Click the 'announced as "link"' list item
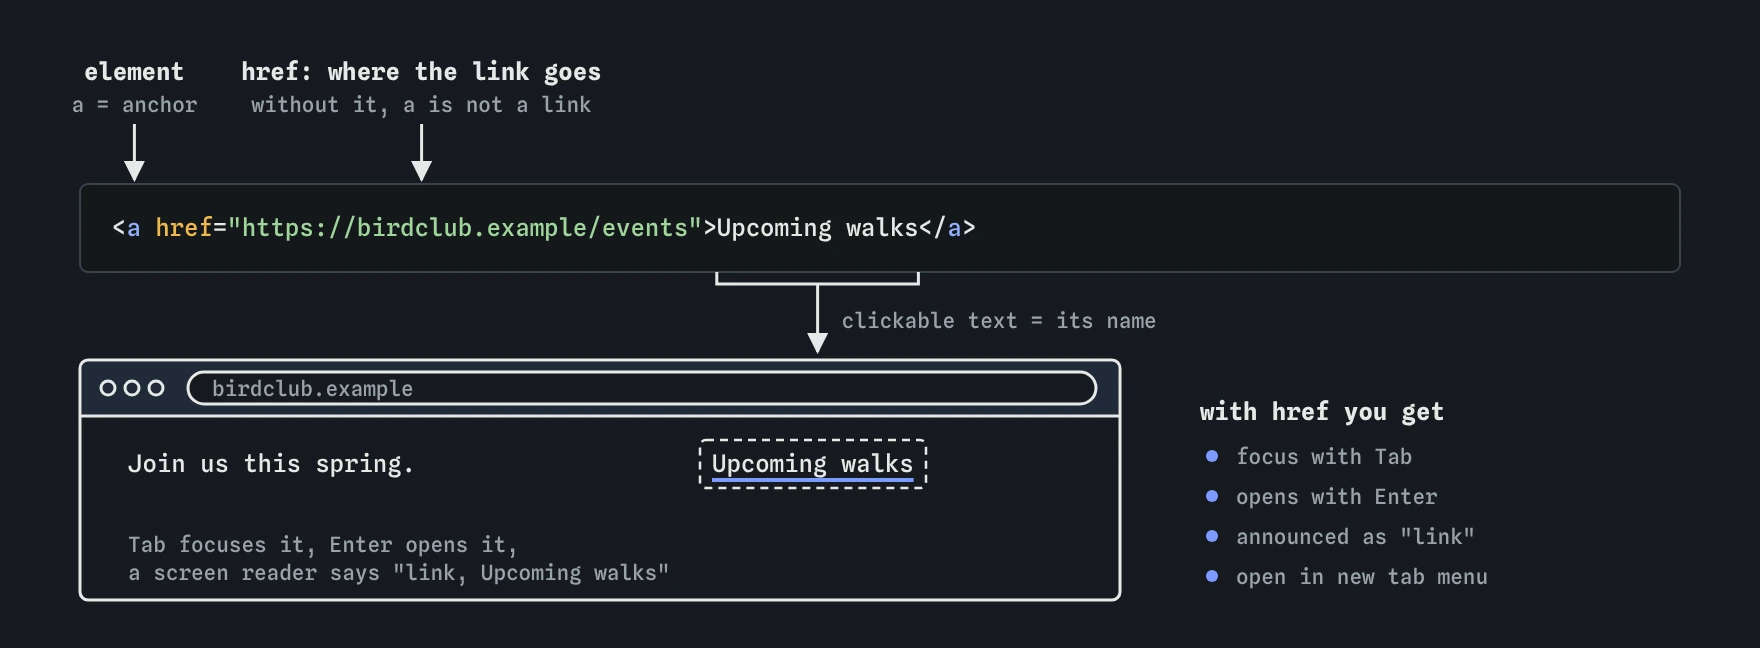Viewport: 1760px width, 648px height. pyautogui.click(x=1355, y=537)
